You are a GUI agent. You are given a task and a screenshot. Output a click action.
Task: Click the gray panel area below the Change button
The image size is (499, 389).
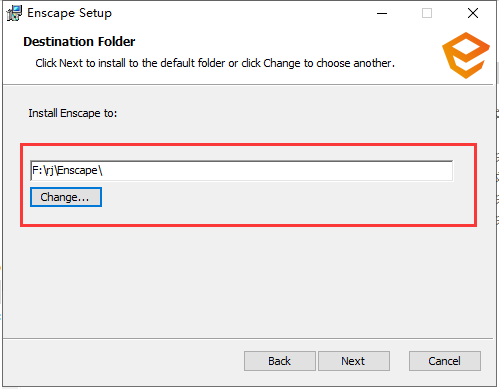tap(248, 280)
